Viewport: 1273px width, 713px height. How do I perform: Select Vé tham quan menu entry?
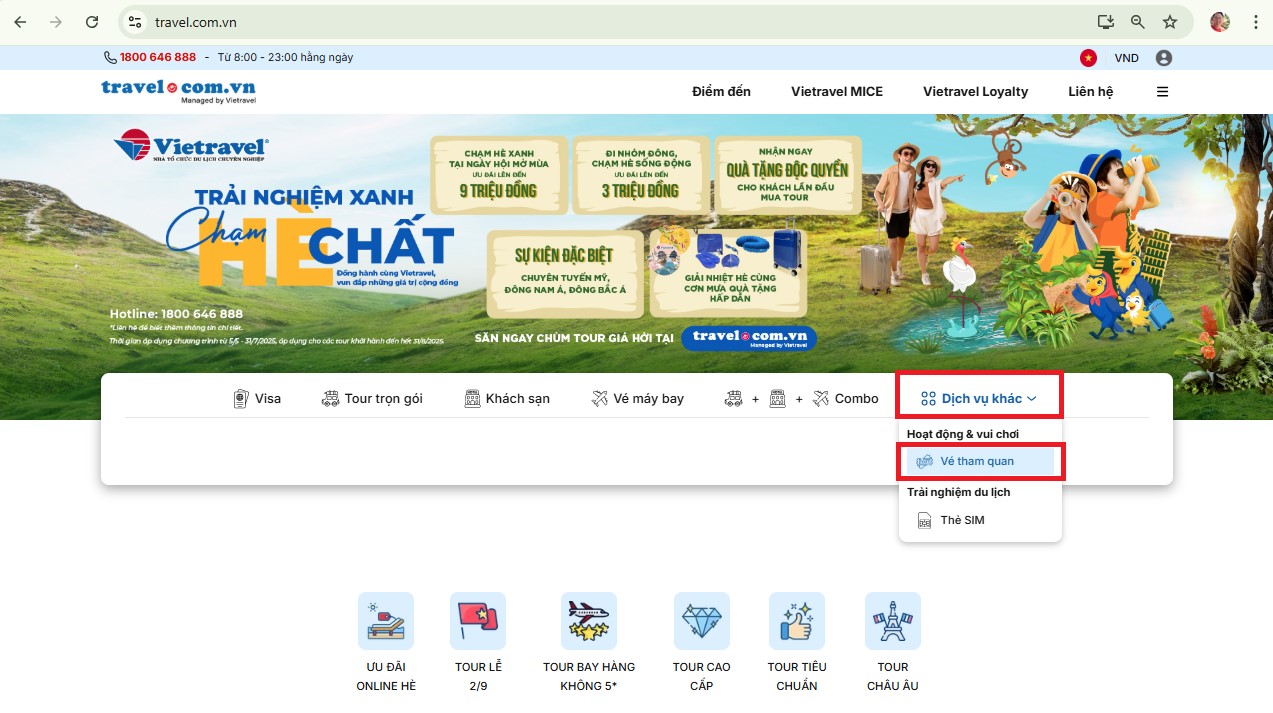coord(980,461)
